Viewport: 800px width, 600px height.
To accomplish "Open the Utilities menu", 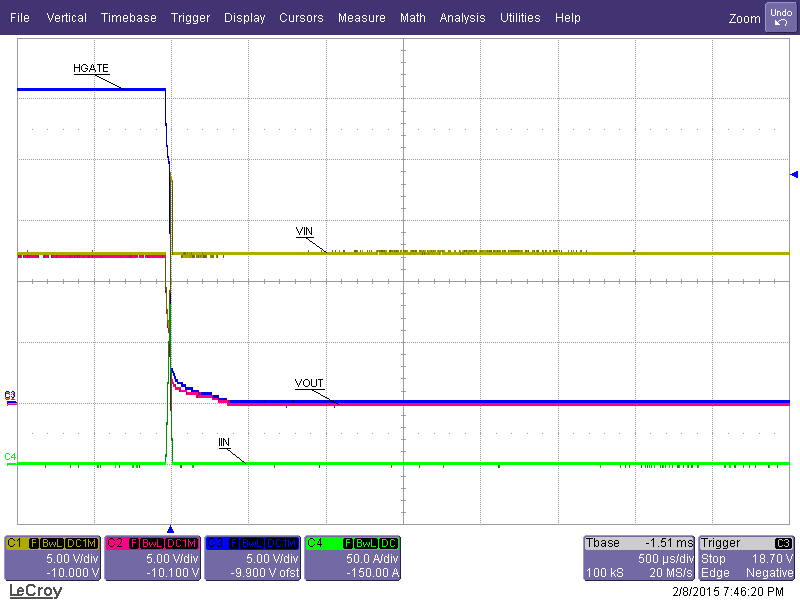I will [520, 18].
